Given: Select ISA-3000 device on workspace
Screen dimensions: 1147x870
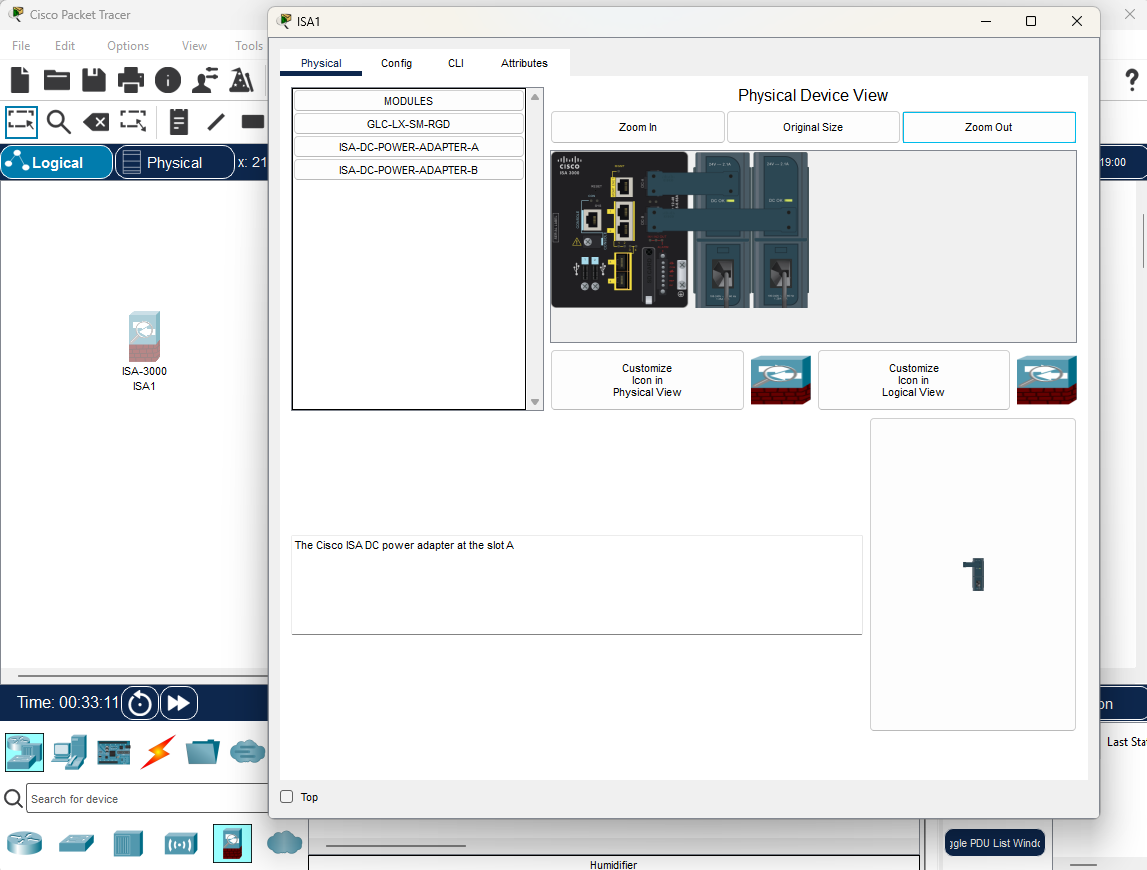Looking at the screenshot, I should pos(144,337).
